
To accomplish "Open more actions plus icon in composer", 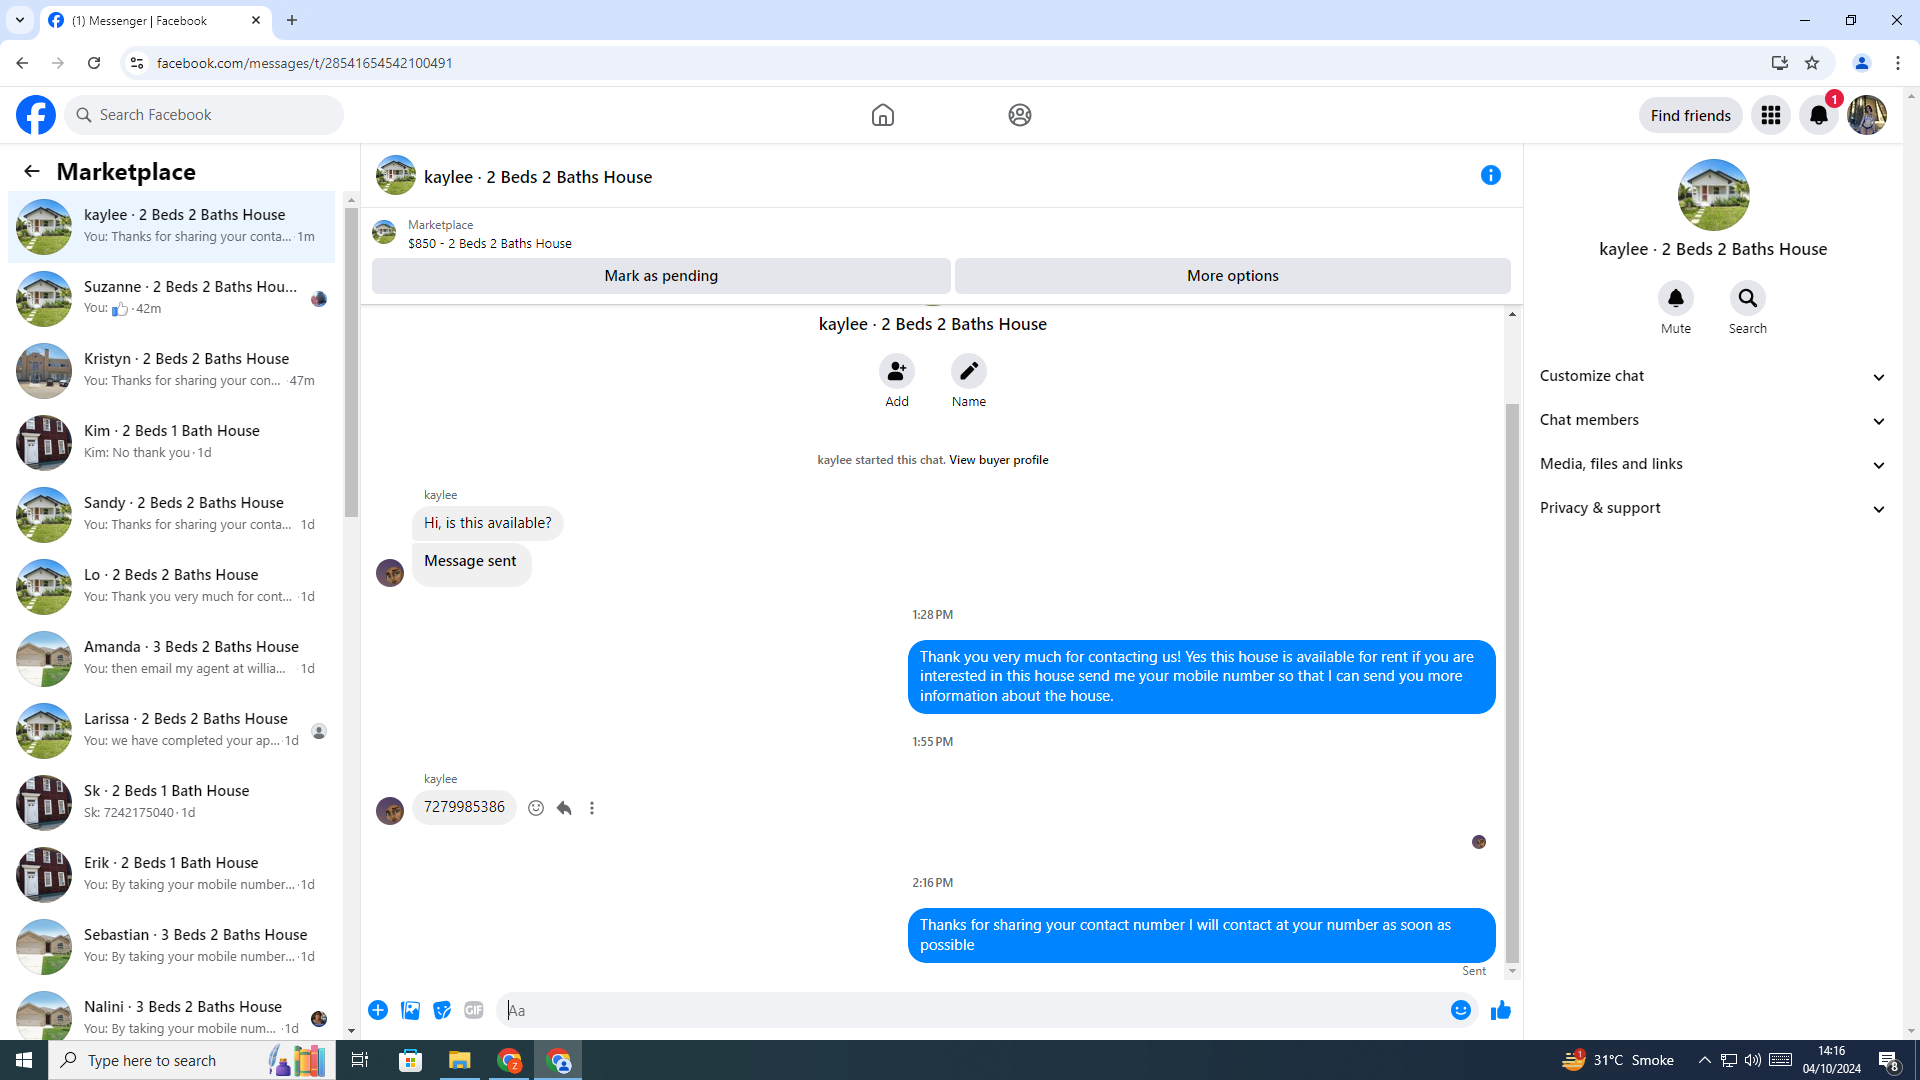I will pos(378,1010).
